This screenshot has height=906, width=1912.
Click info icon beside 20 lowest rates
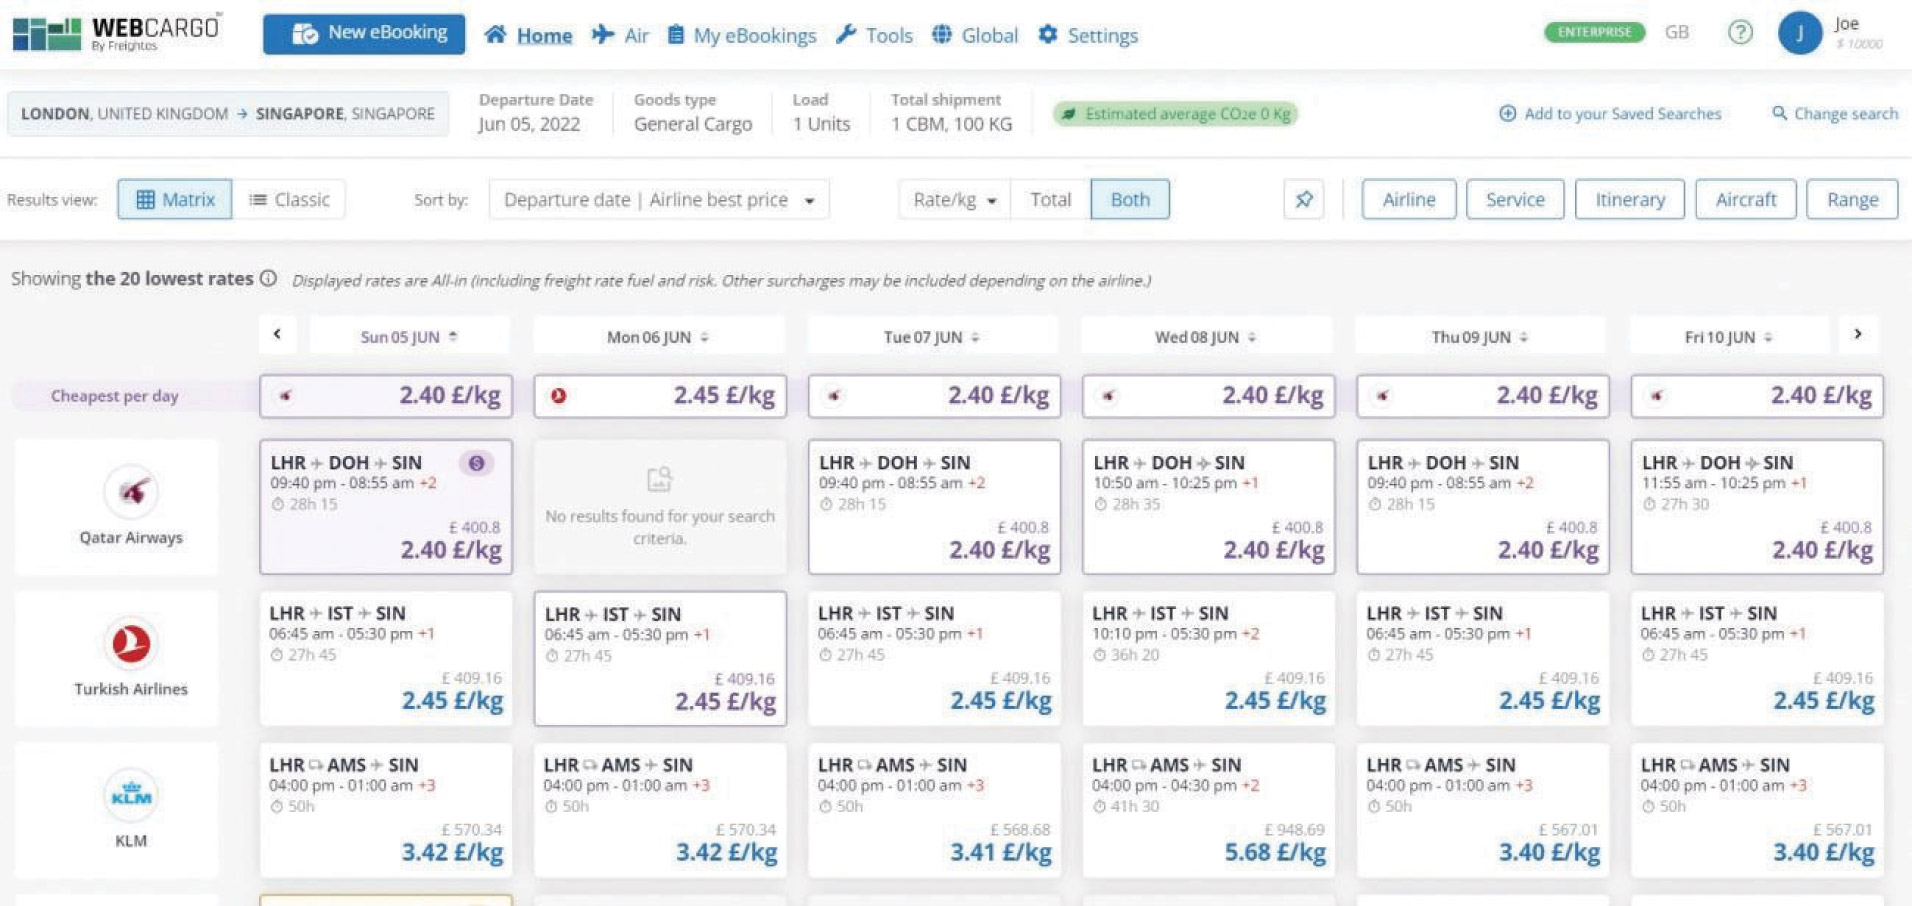(x=269, y=279)
